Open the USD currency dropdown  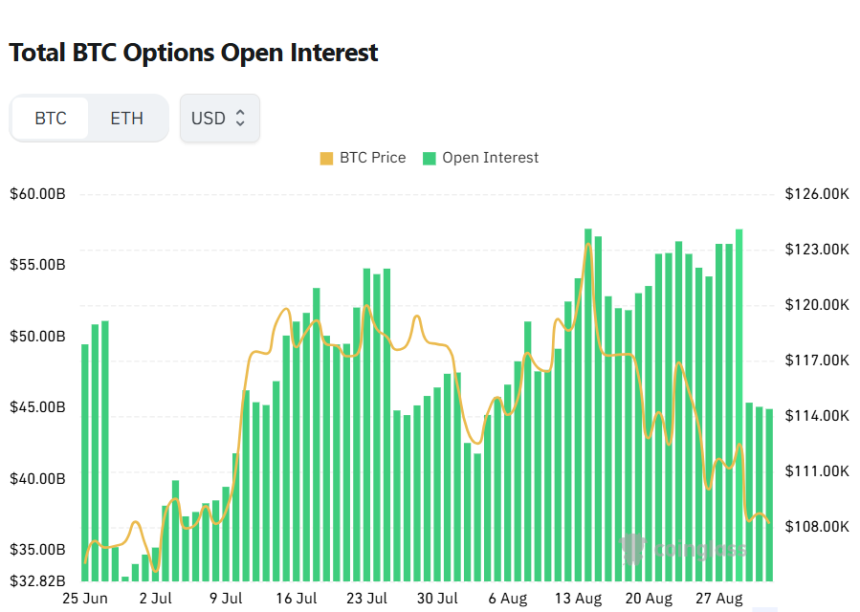tap(219, 118)
